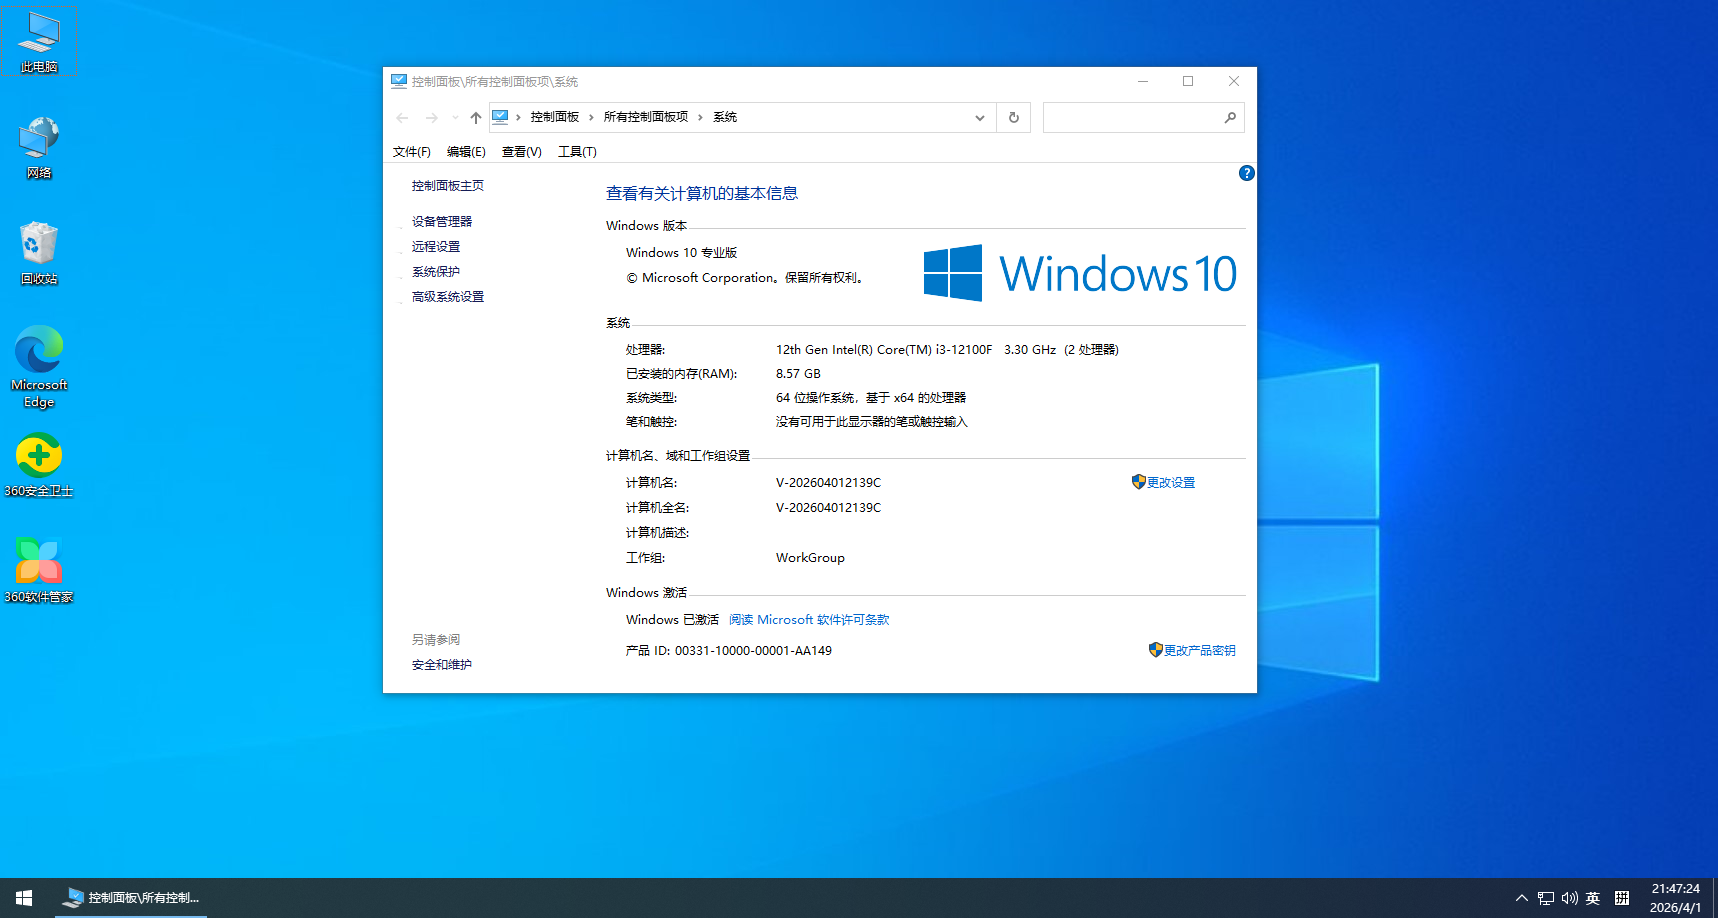
Task: Click 阅读 Microsoft 软件许可条款 link
Action: click(807, 619)
